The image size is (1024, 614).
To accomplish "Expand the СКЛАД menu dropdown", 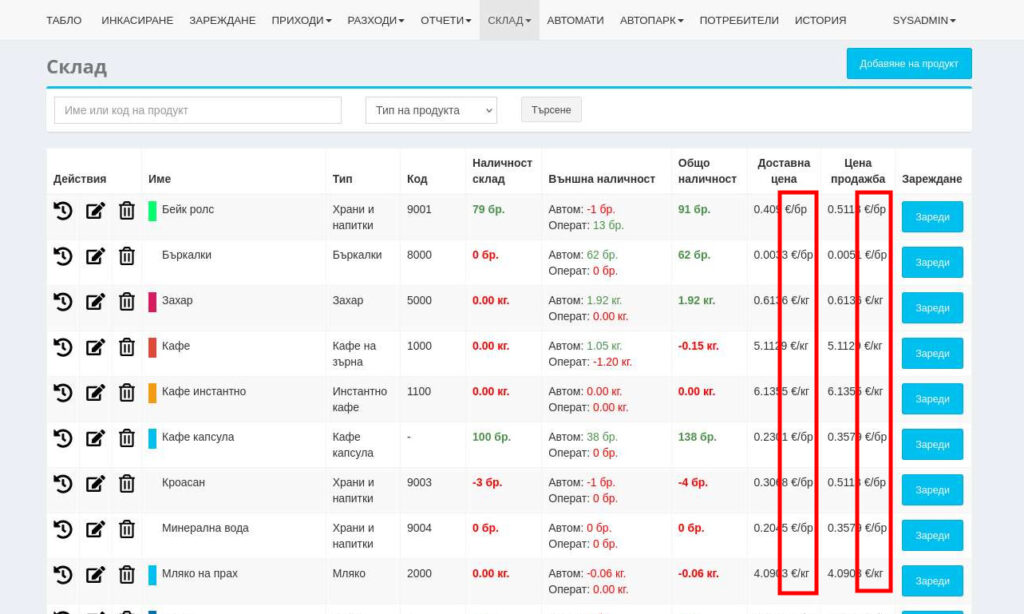I will pos(509,20).
